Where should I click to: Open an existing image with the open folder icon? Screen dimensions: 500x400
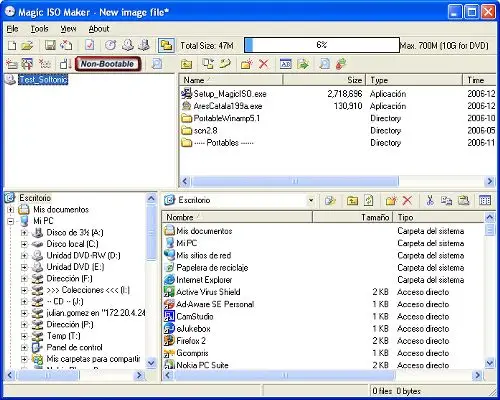point(27,46)
